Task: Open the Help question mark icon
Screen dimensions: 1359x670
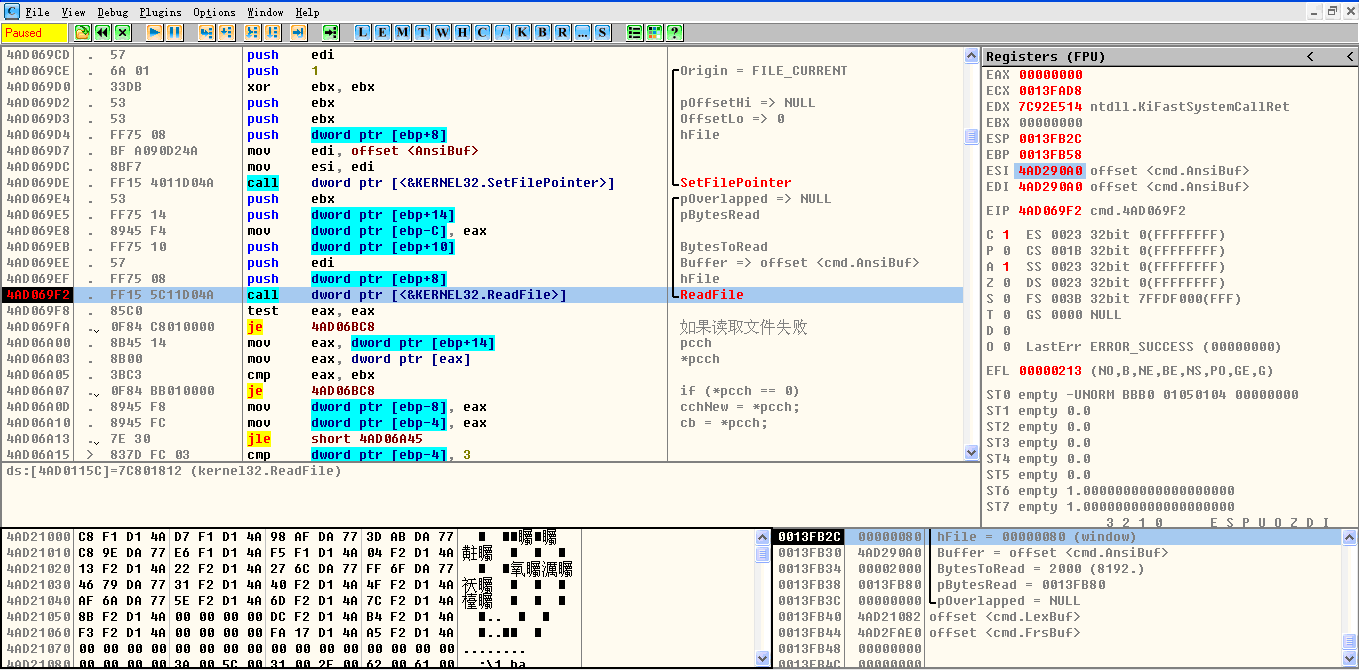Action: 675,32
